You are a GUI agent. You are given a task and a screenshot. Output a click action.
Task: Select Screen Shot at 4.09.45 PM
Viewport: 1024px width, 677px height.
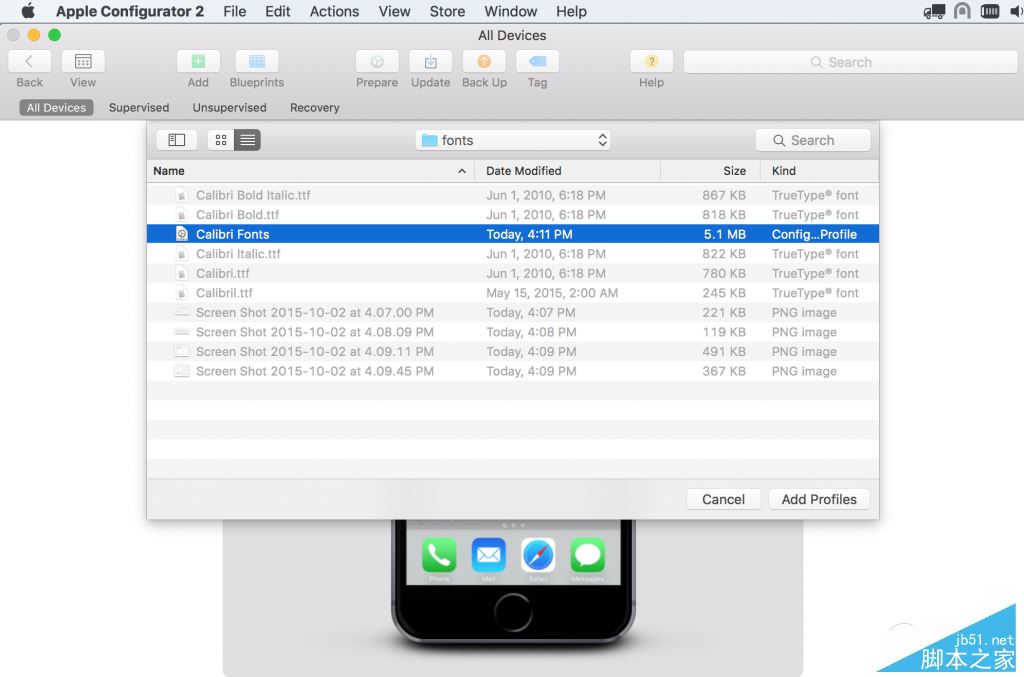(x=513, y=371)
